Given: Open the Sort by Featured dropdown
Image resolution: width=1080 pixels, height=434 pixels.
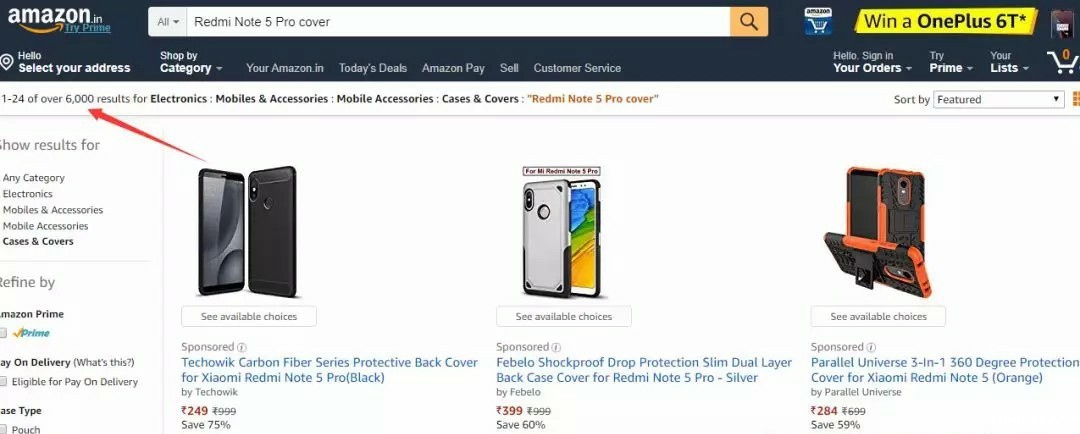Looking at the screenshot, I should coord(998,99).
